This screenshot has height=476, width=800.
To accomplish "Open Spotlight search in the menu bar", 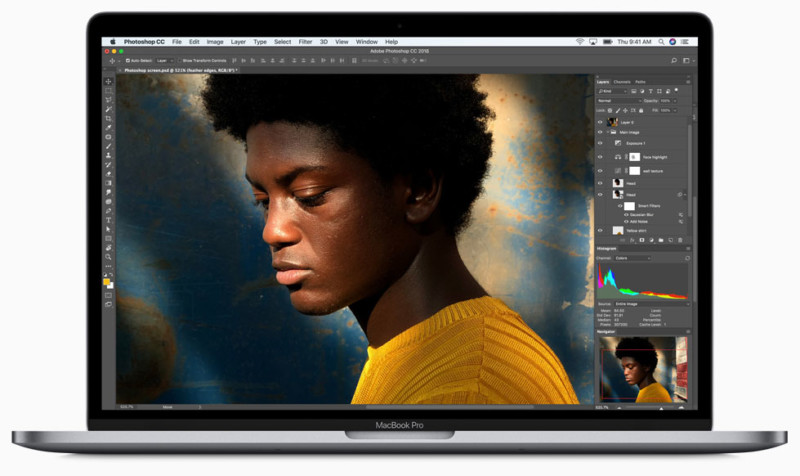I will tap(661, 42).
